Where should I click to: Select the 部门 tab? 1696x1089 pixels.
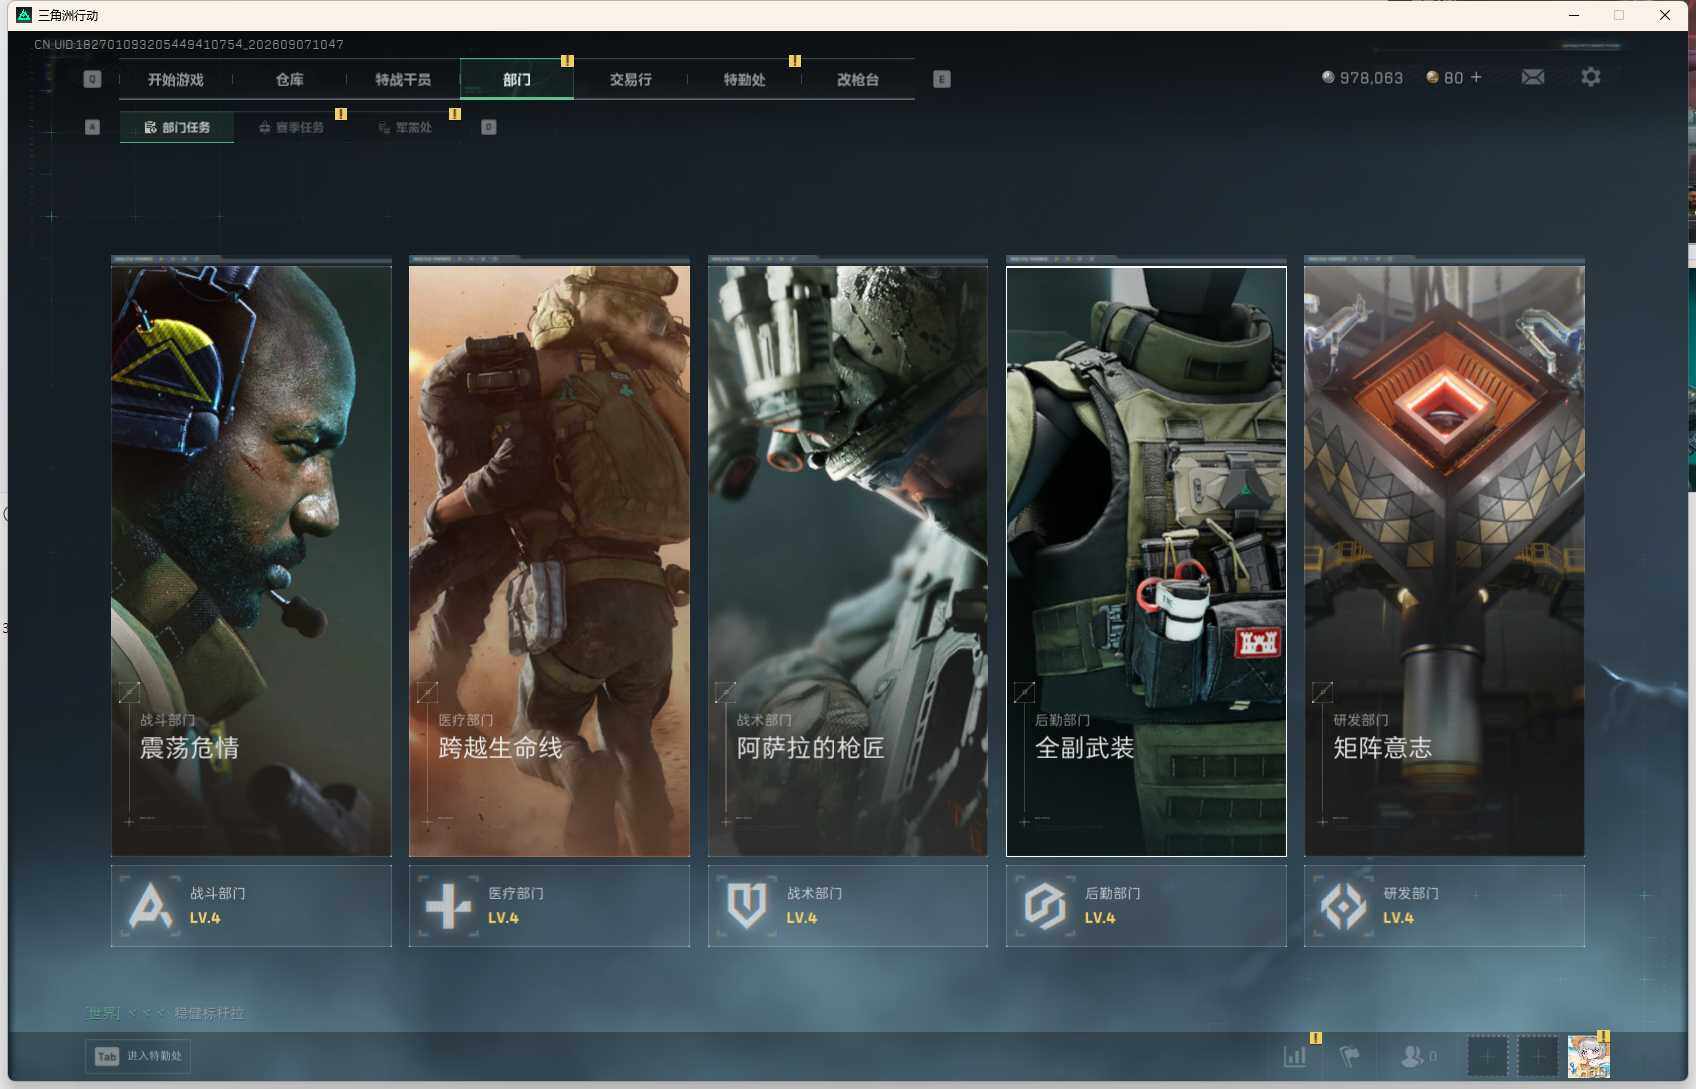tap(517, 79)
